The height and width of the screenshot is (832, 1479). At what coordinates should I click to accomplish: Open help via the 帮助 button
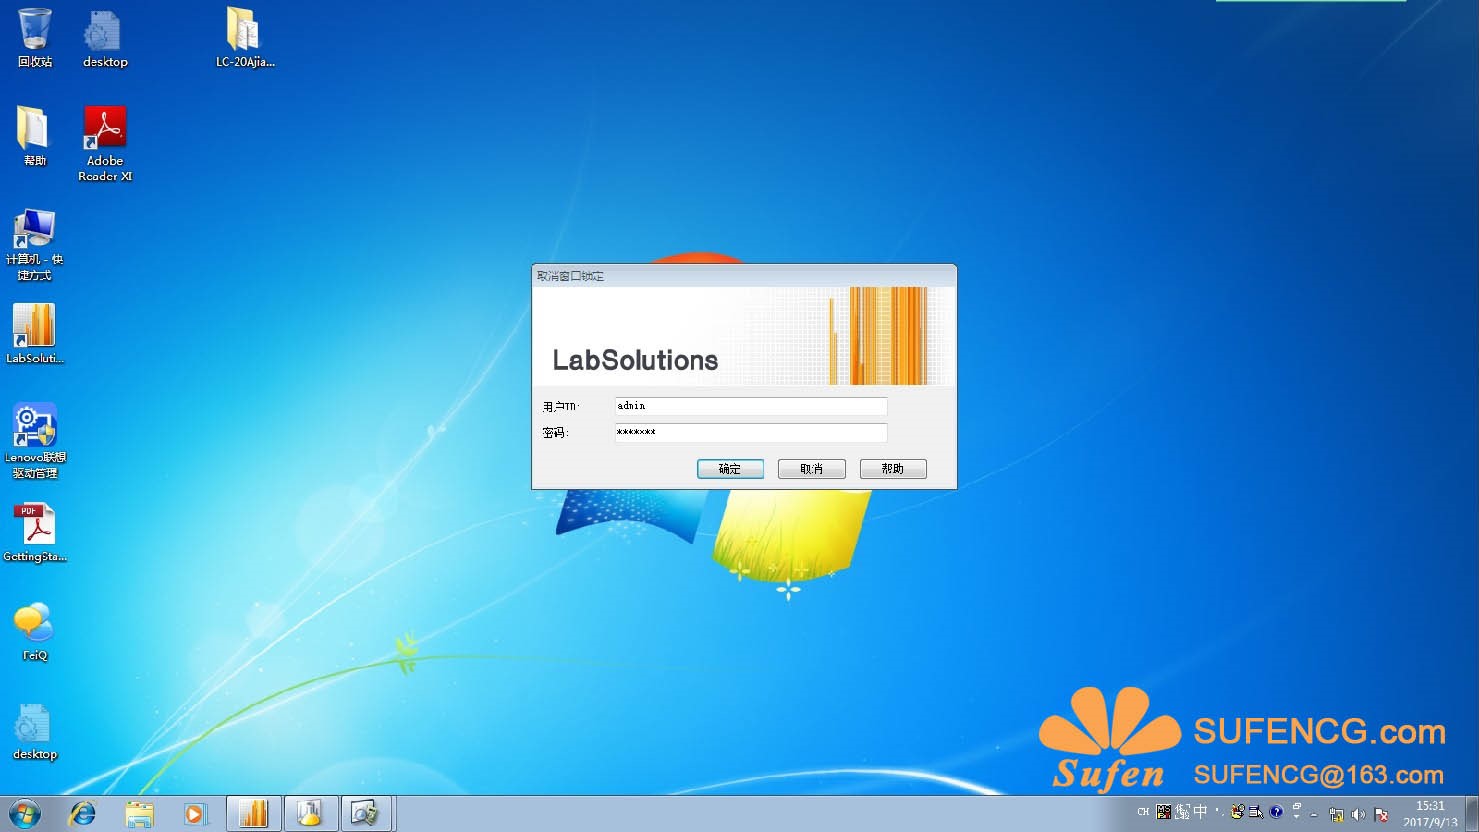pos(893,469)
